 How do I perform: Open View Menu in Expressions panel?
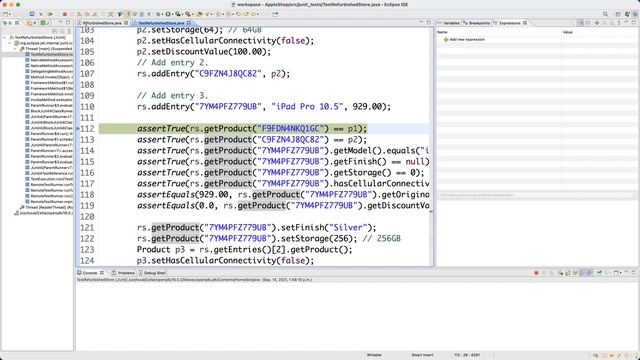tap(619, 23)
